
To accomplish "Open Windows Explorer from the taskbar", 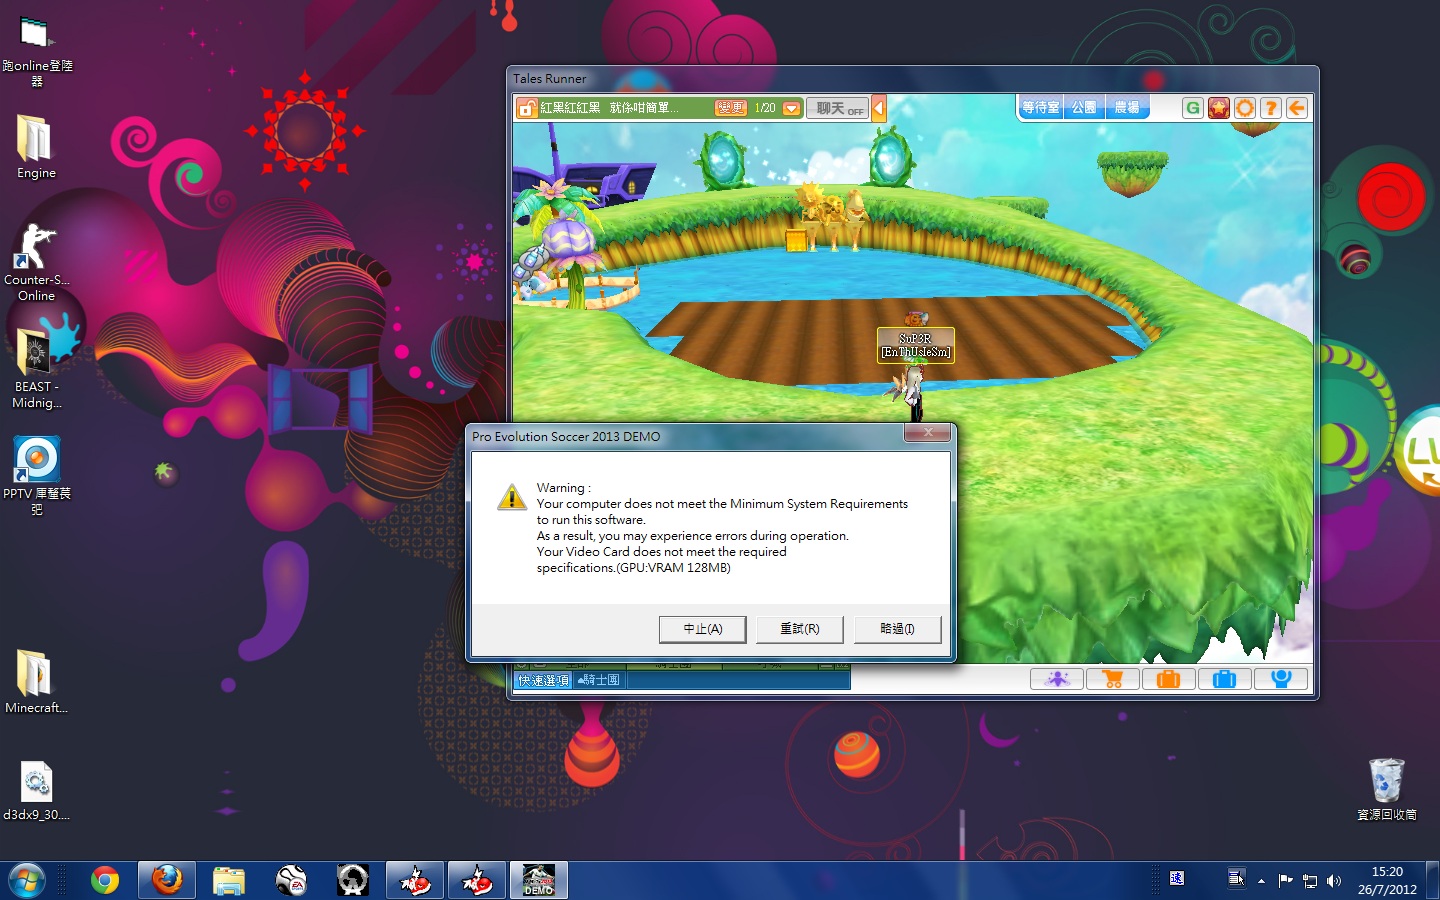I will point(229,880).
